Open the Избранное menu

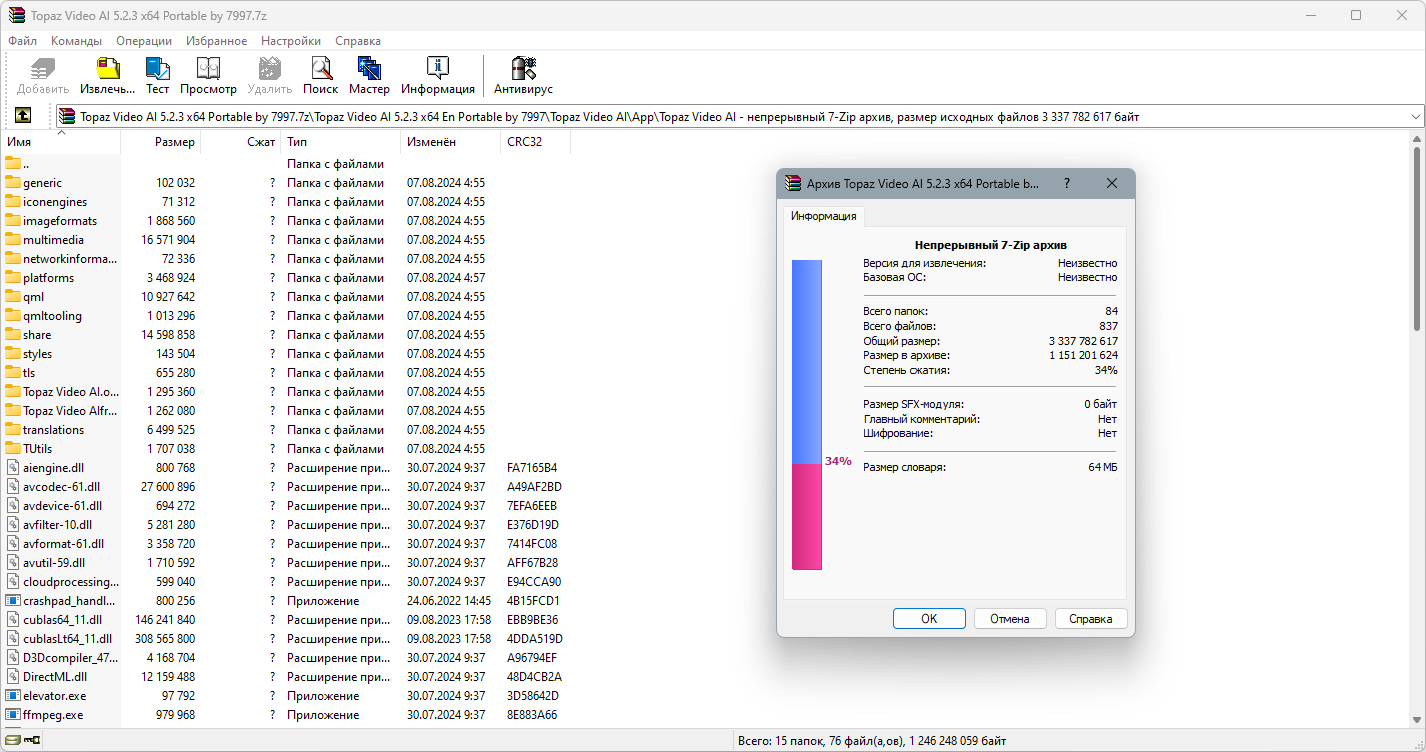[x=216, y=41]
